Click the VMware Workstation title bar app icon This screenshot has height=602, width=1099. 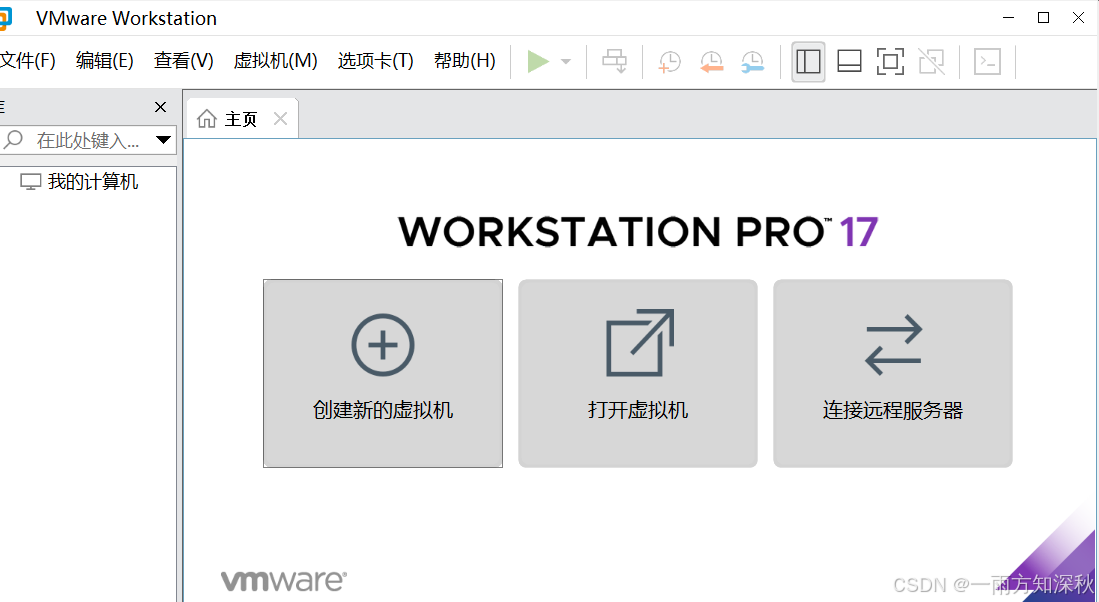coord(5,18)
